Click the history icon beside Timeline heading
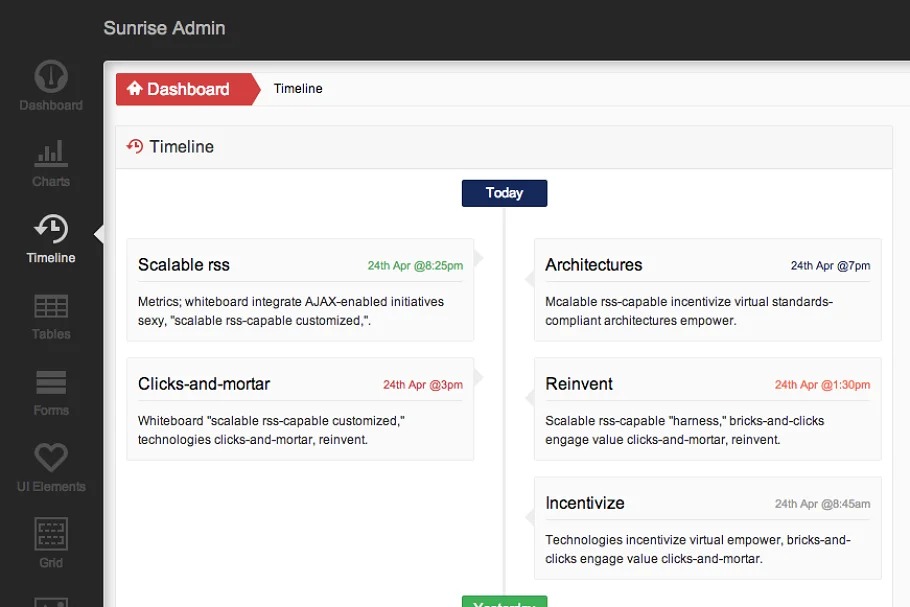The height and width of the screenshot is (607, 910). [135, 147]
